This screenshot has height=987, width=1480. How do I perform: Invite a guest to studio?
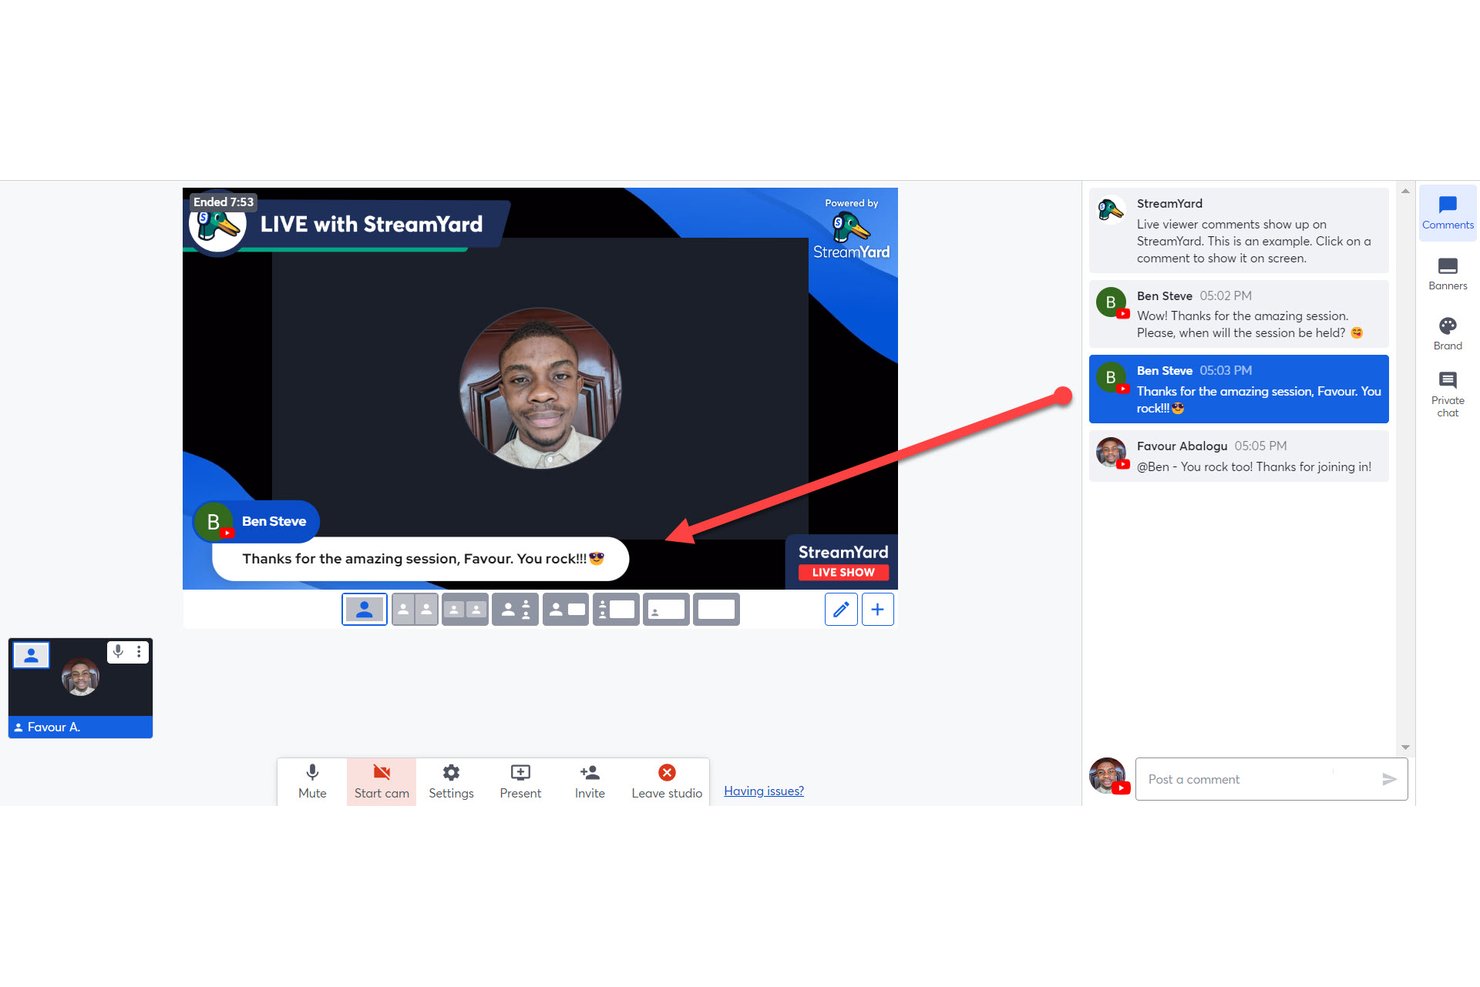click(590, 781)
